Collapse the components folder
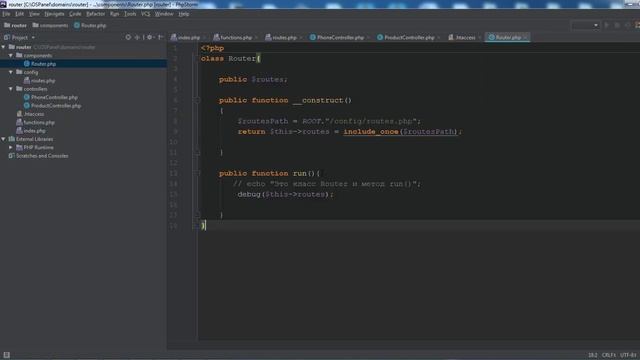 pyautogui.click(x=11, y=56)
